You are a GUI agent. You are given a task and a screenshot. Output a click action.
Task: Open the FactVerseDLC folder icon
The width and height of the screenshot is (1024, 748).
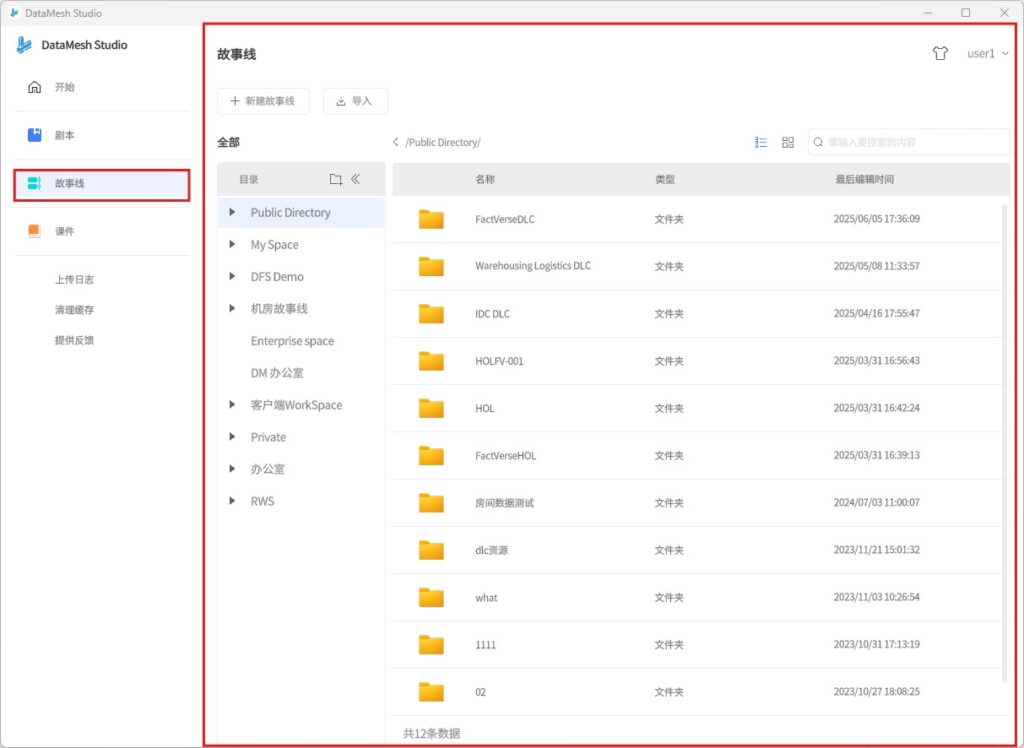point(431,219)
